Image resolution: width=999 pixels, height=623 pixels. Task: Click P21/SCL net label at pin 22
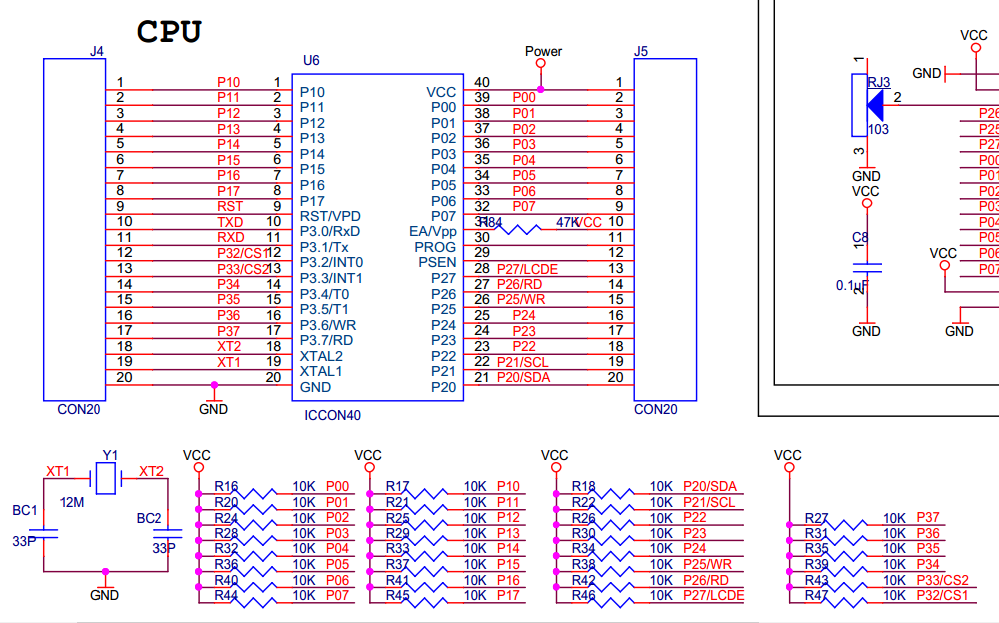pos(522,362)
